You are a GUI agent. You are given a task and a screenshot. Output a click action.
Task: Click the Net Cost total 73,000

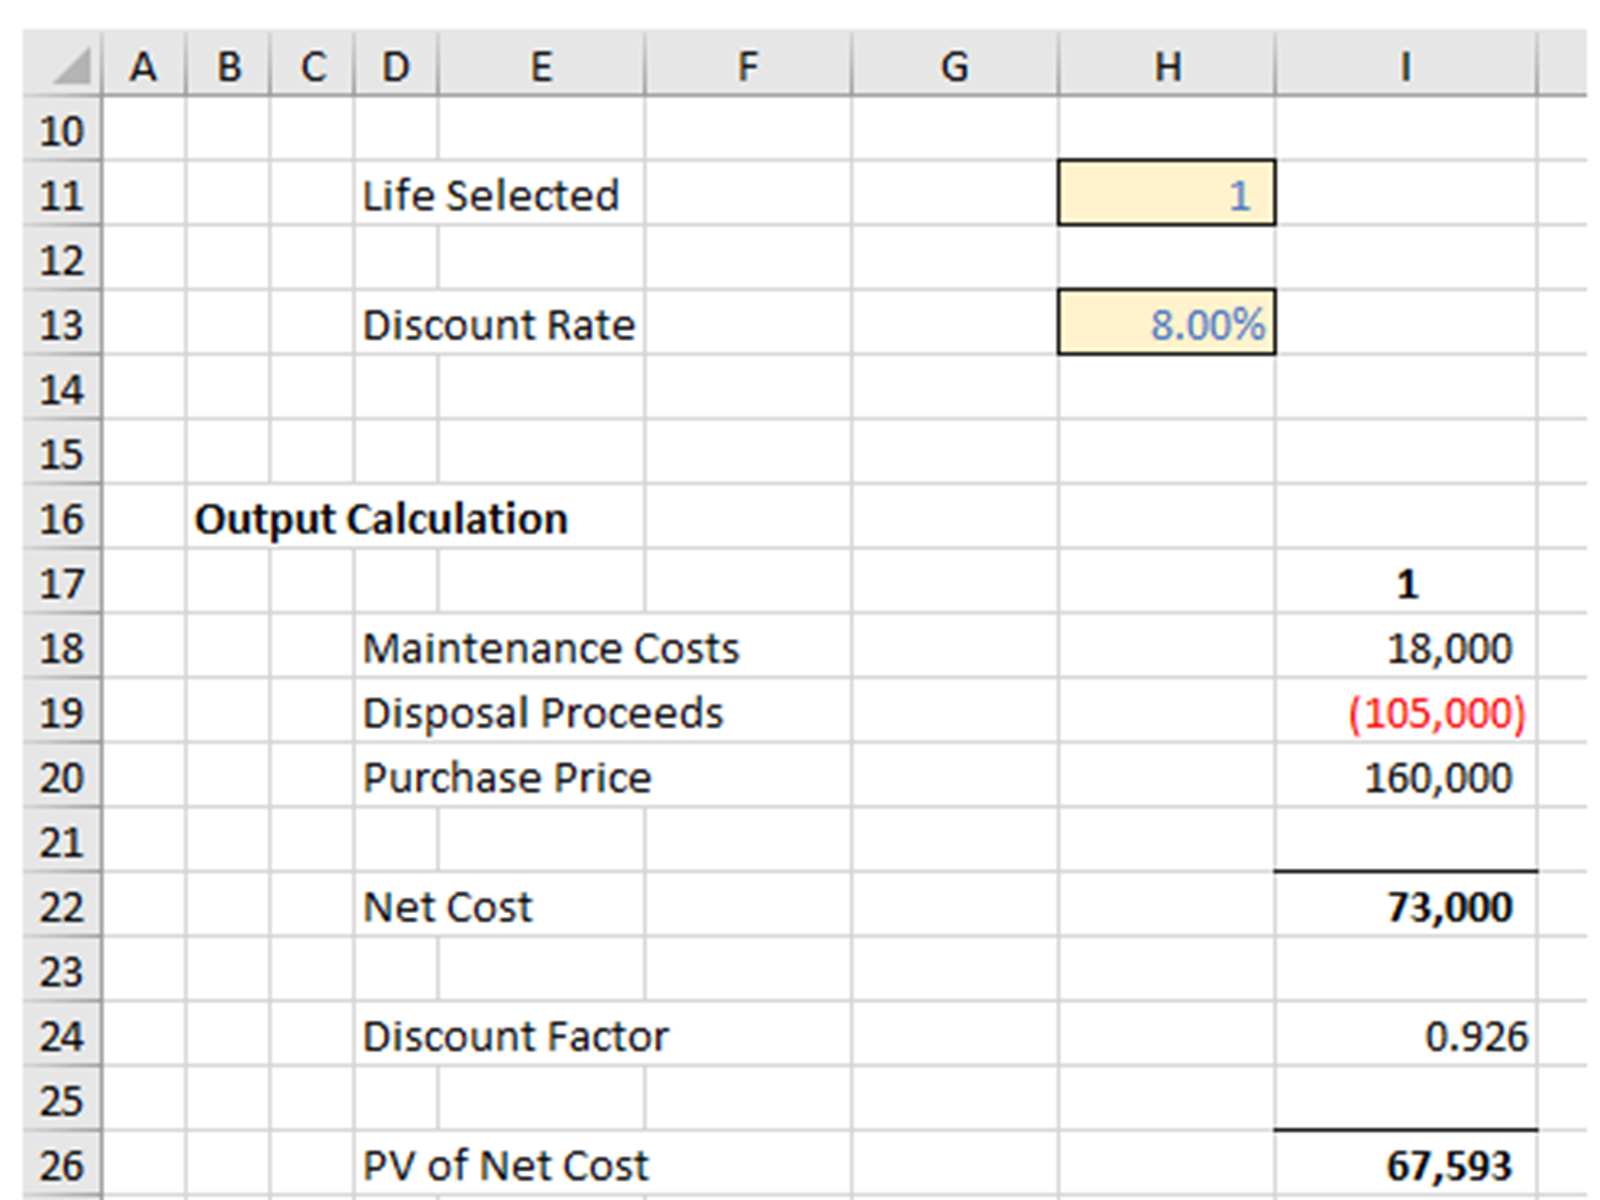(1405, 907)
